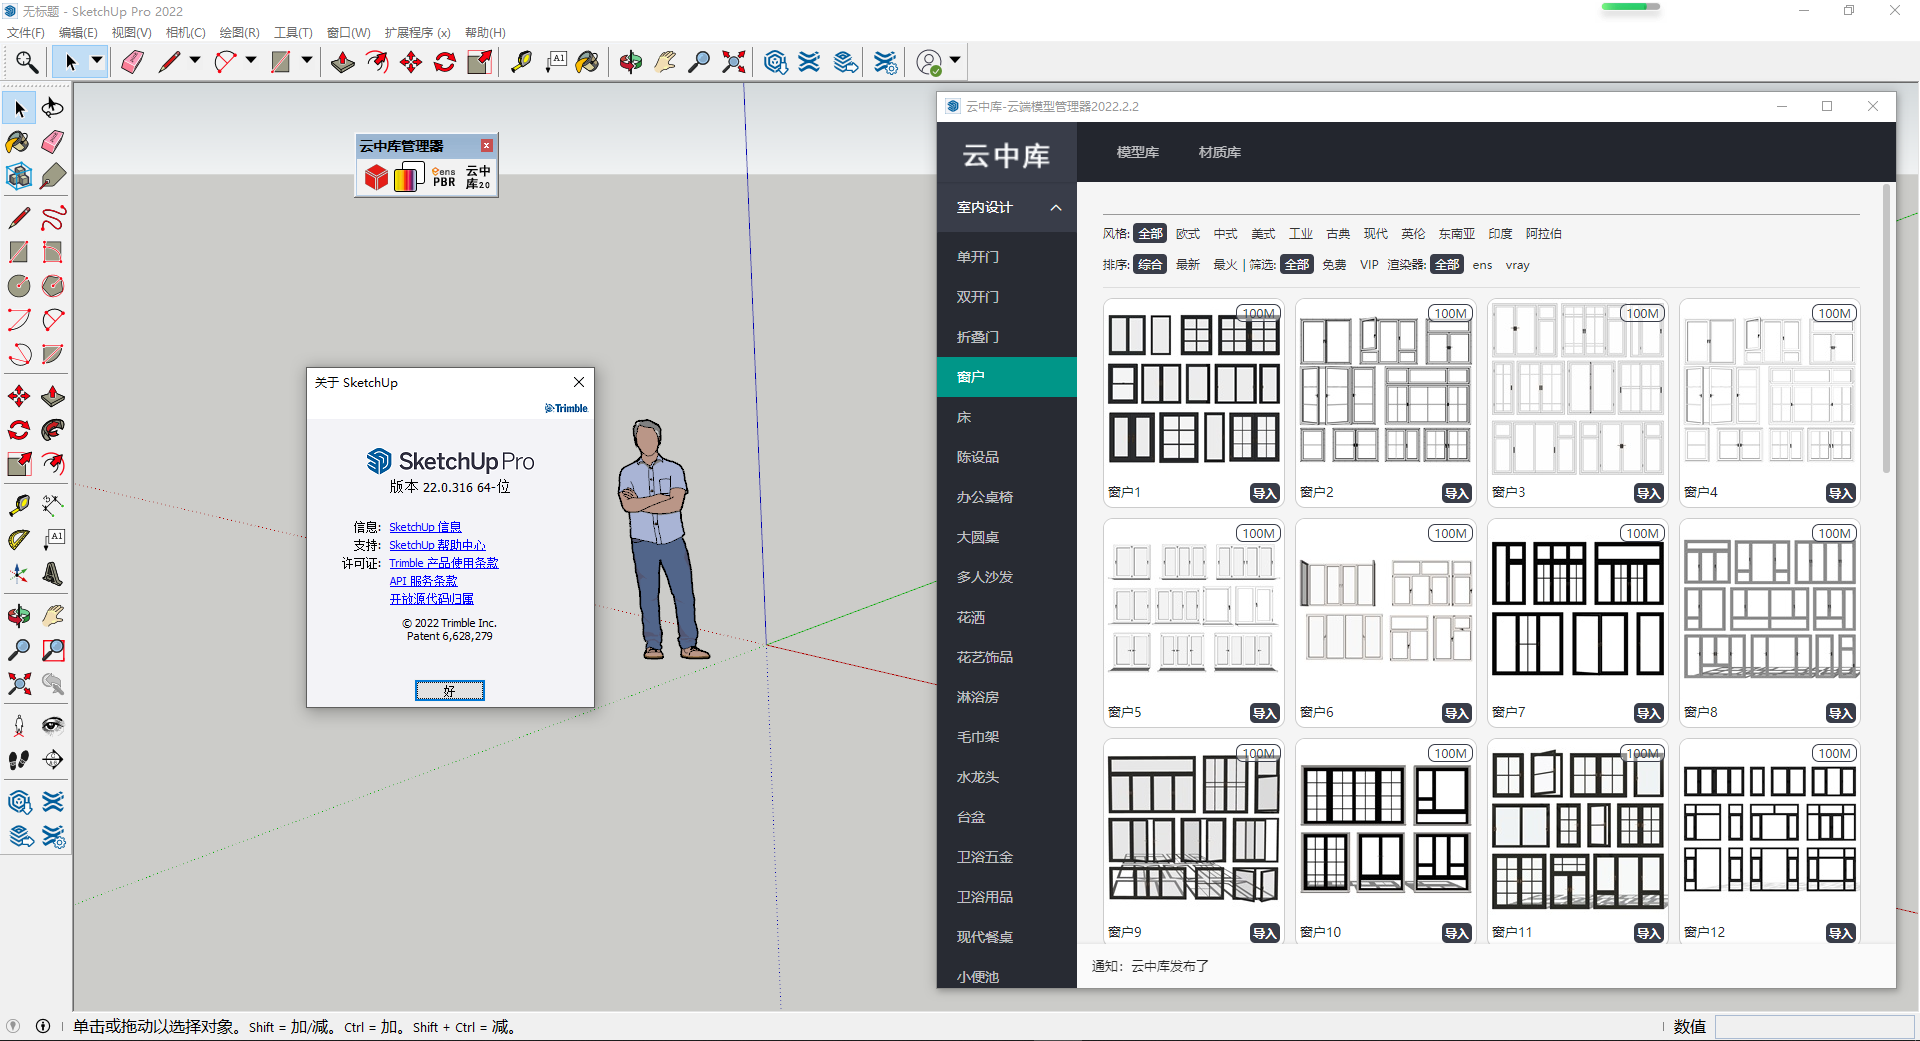1920x1041 pixels.
Task: Activate the Orbit tool in top toolbar
Action: click(631, 62)
